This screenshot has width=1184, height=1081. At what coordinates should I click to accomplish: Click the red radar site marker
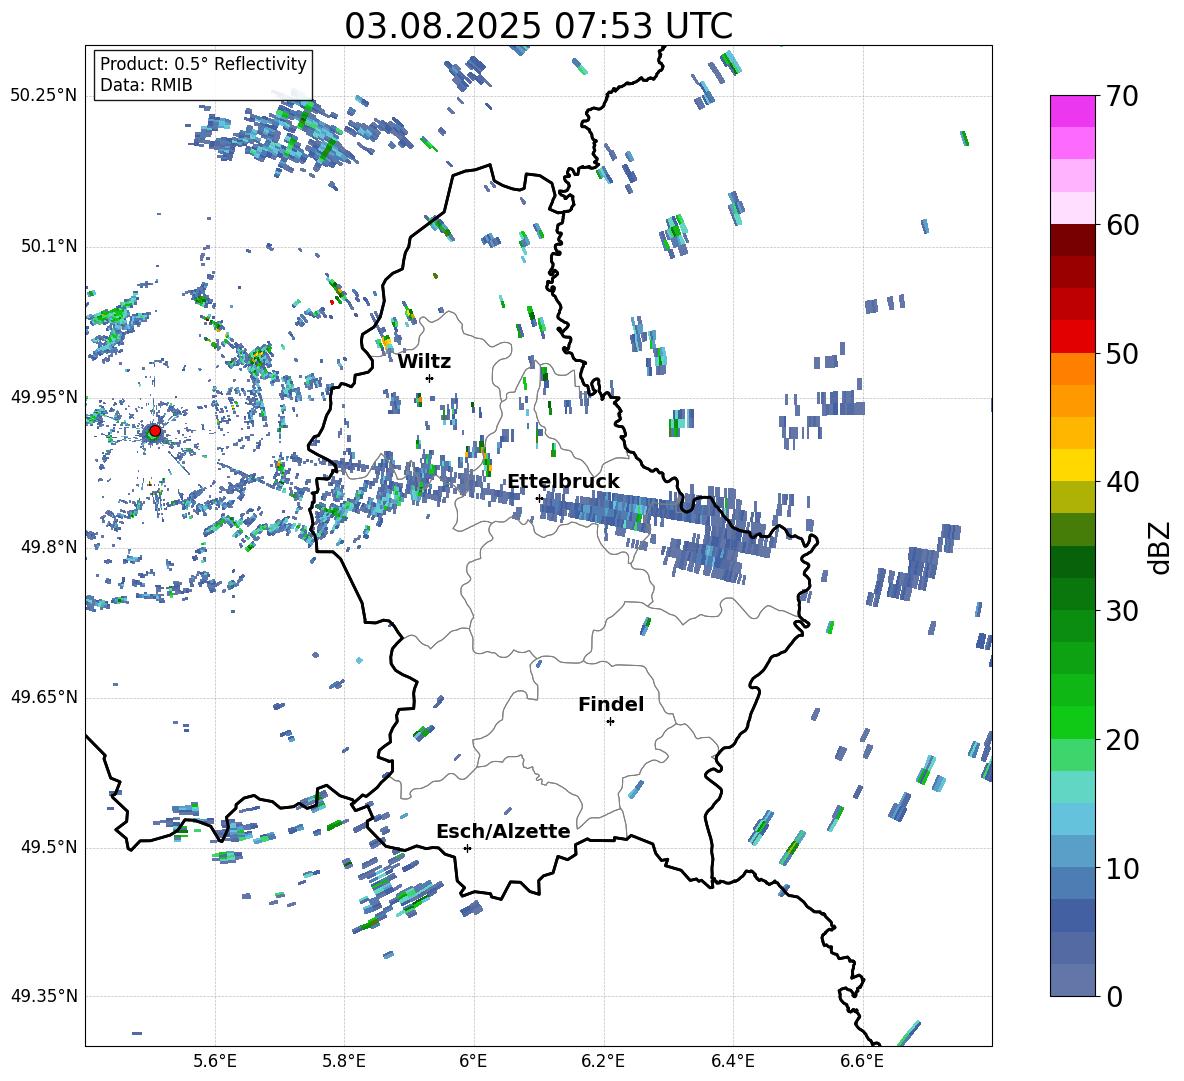pyautogui.click(x=154, y=431)
